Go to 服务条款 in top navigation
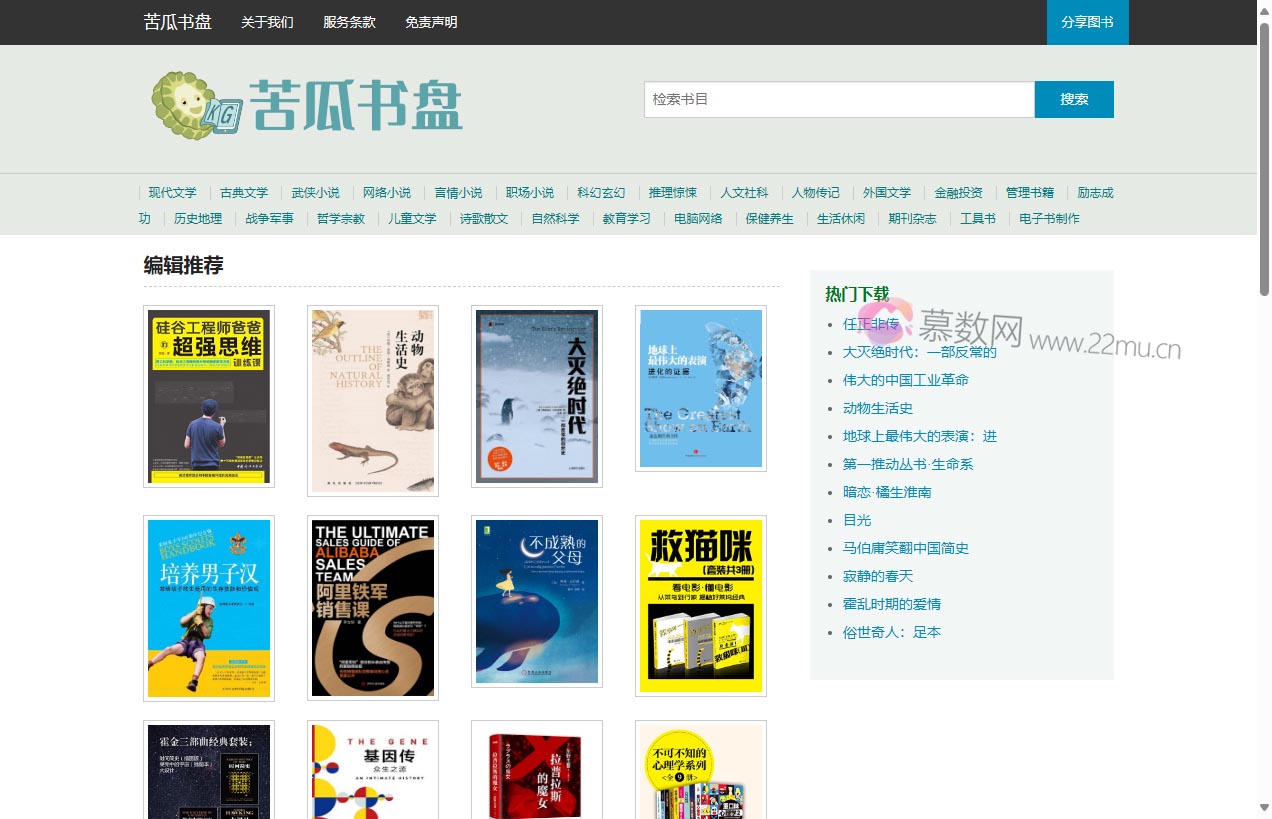 point(349,22)
